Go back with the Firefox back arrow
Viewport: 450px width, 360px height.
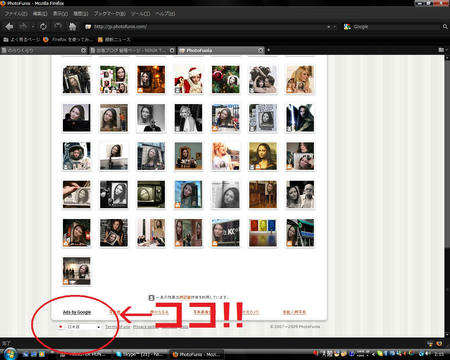(9, 26)
